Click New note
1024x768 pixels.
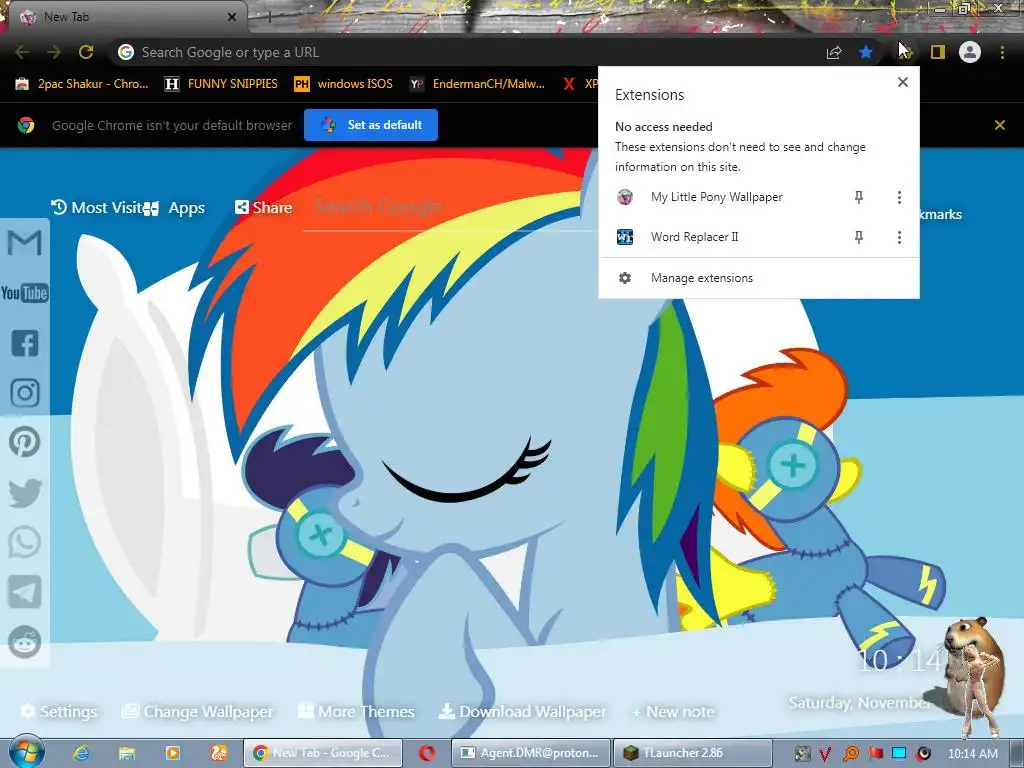pos(673,711)
